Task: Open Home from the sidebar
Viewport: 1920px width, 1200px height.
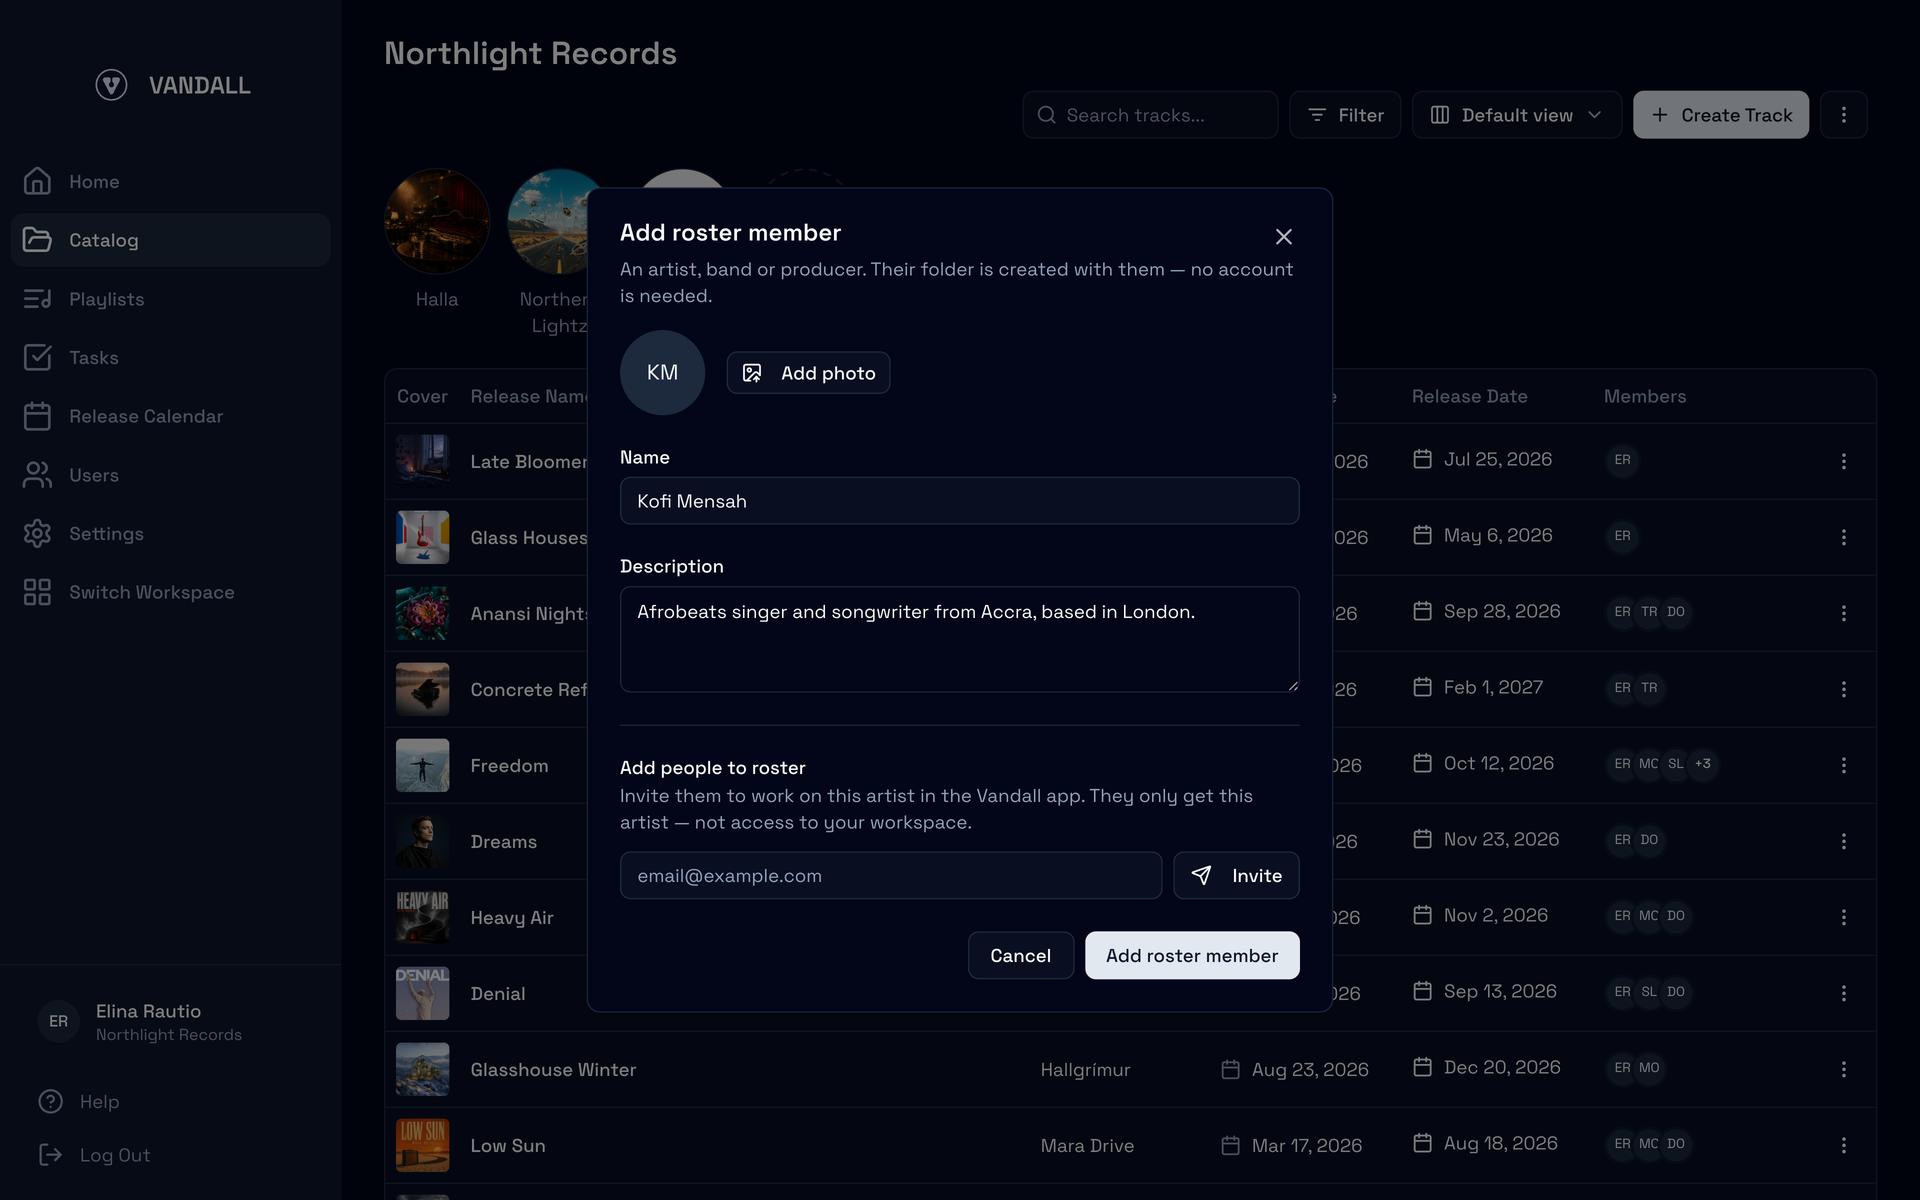Action: (x=170, y=182)
